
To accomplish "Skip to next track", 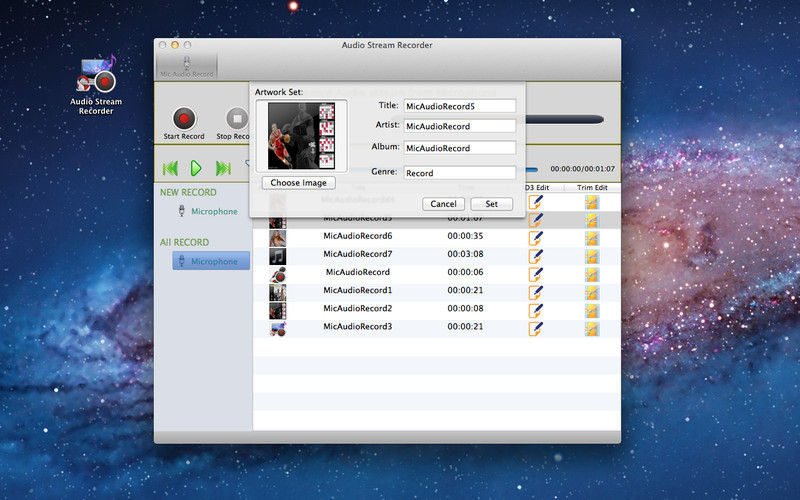I will pyautogui.click(x=223, y=168).
